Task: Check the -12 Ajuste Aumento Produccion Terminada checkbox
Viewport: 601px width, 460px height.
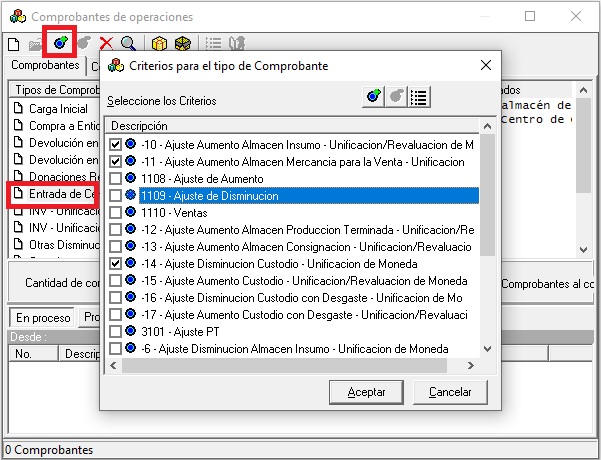Action: pos(115,229)
